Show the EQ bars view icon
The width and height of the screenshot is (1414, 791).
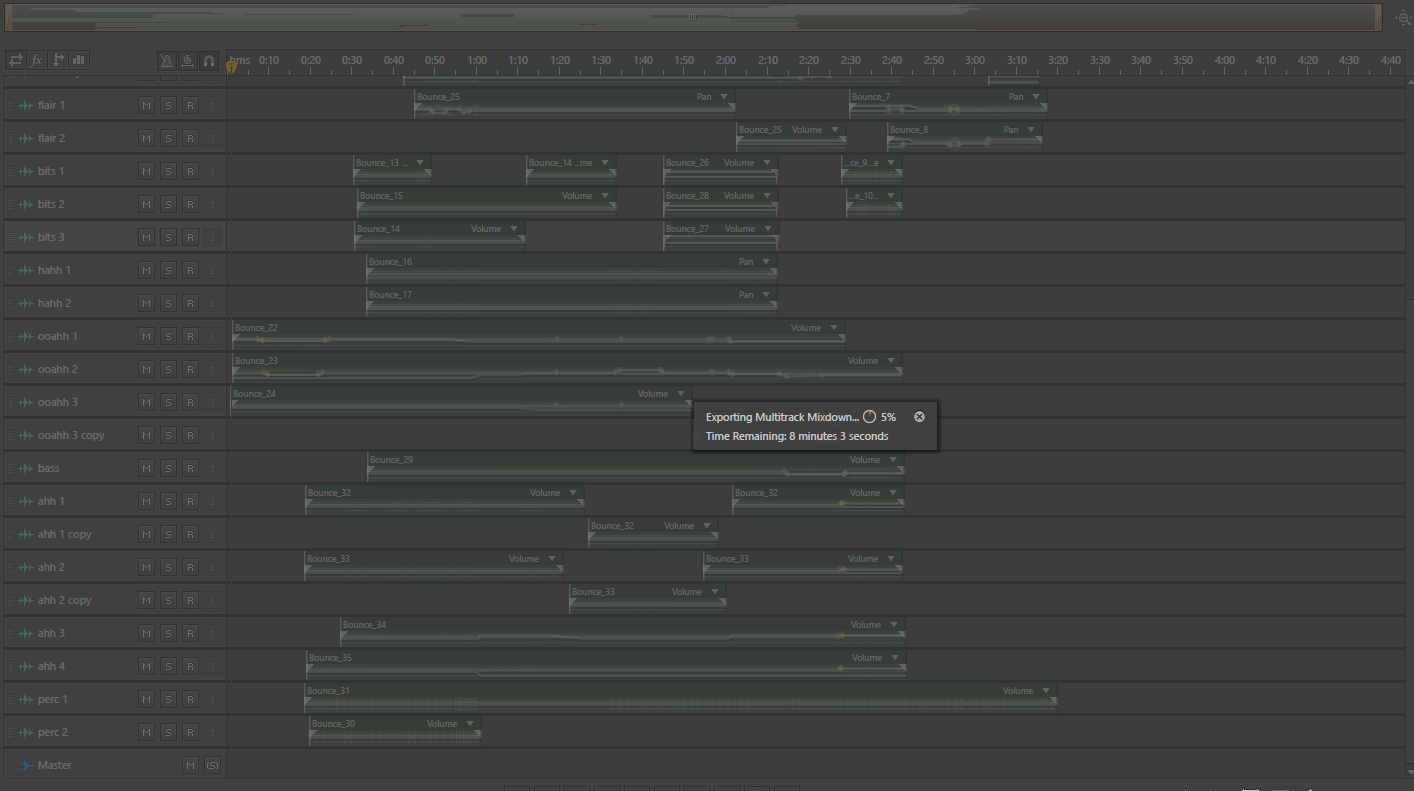pyautogui.click(x=79, y=60)
